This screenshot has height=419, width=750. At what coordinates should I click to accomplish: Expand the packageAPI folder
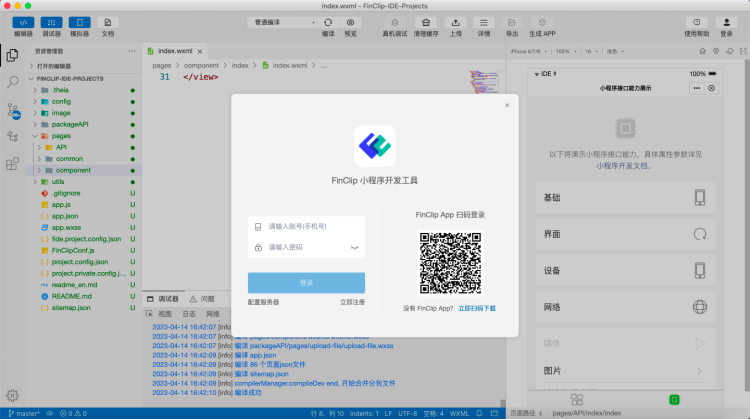pos(84,124)
